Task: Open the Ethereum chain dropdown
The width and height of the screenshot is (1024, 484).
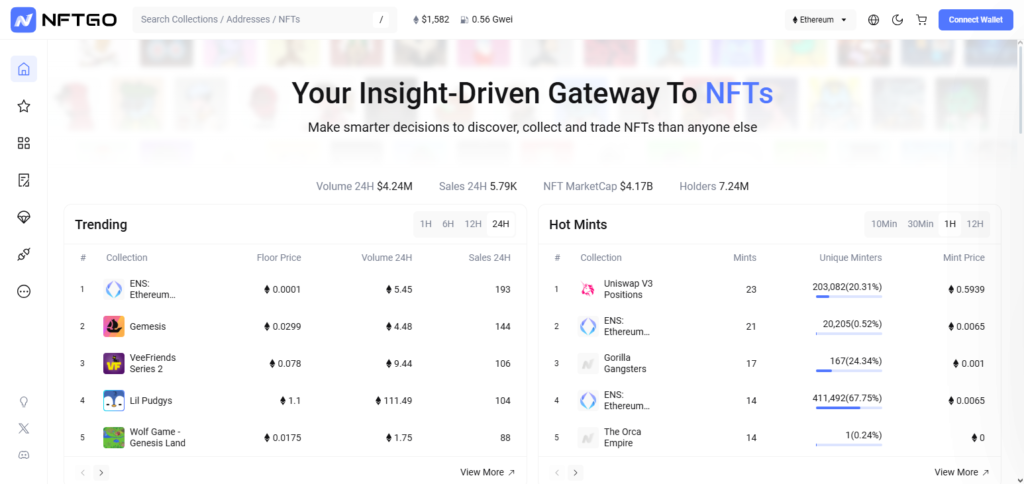Action: tap(820, 20)
